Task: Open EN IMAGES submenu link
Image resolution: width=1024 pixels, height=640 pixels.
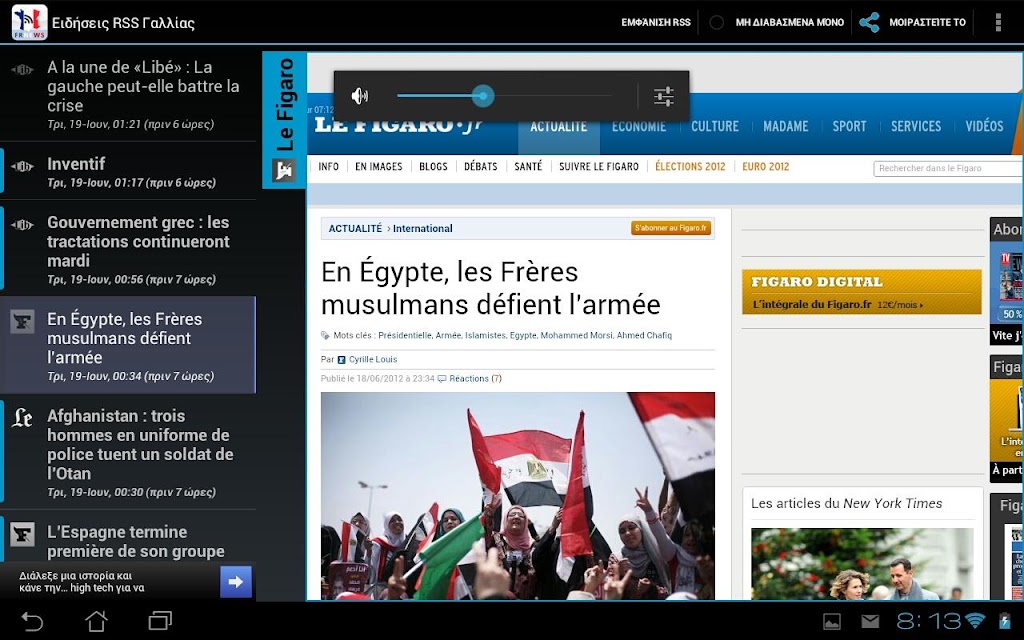Action: pos(379,167)
